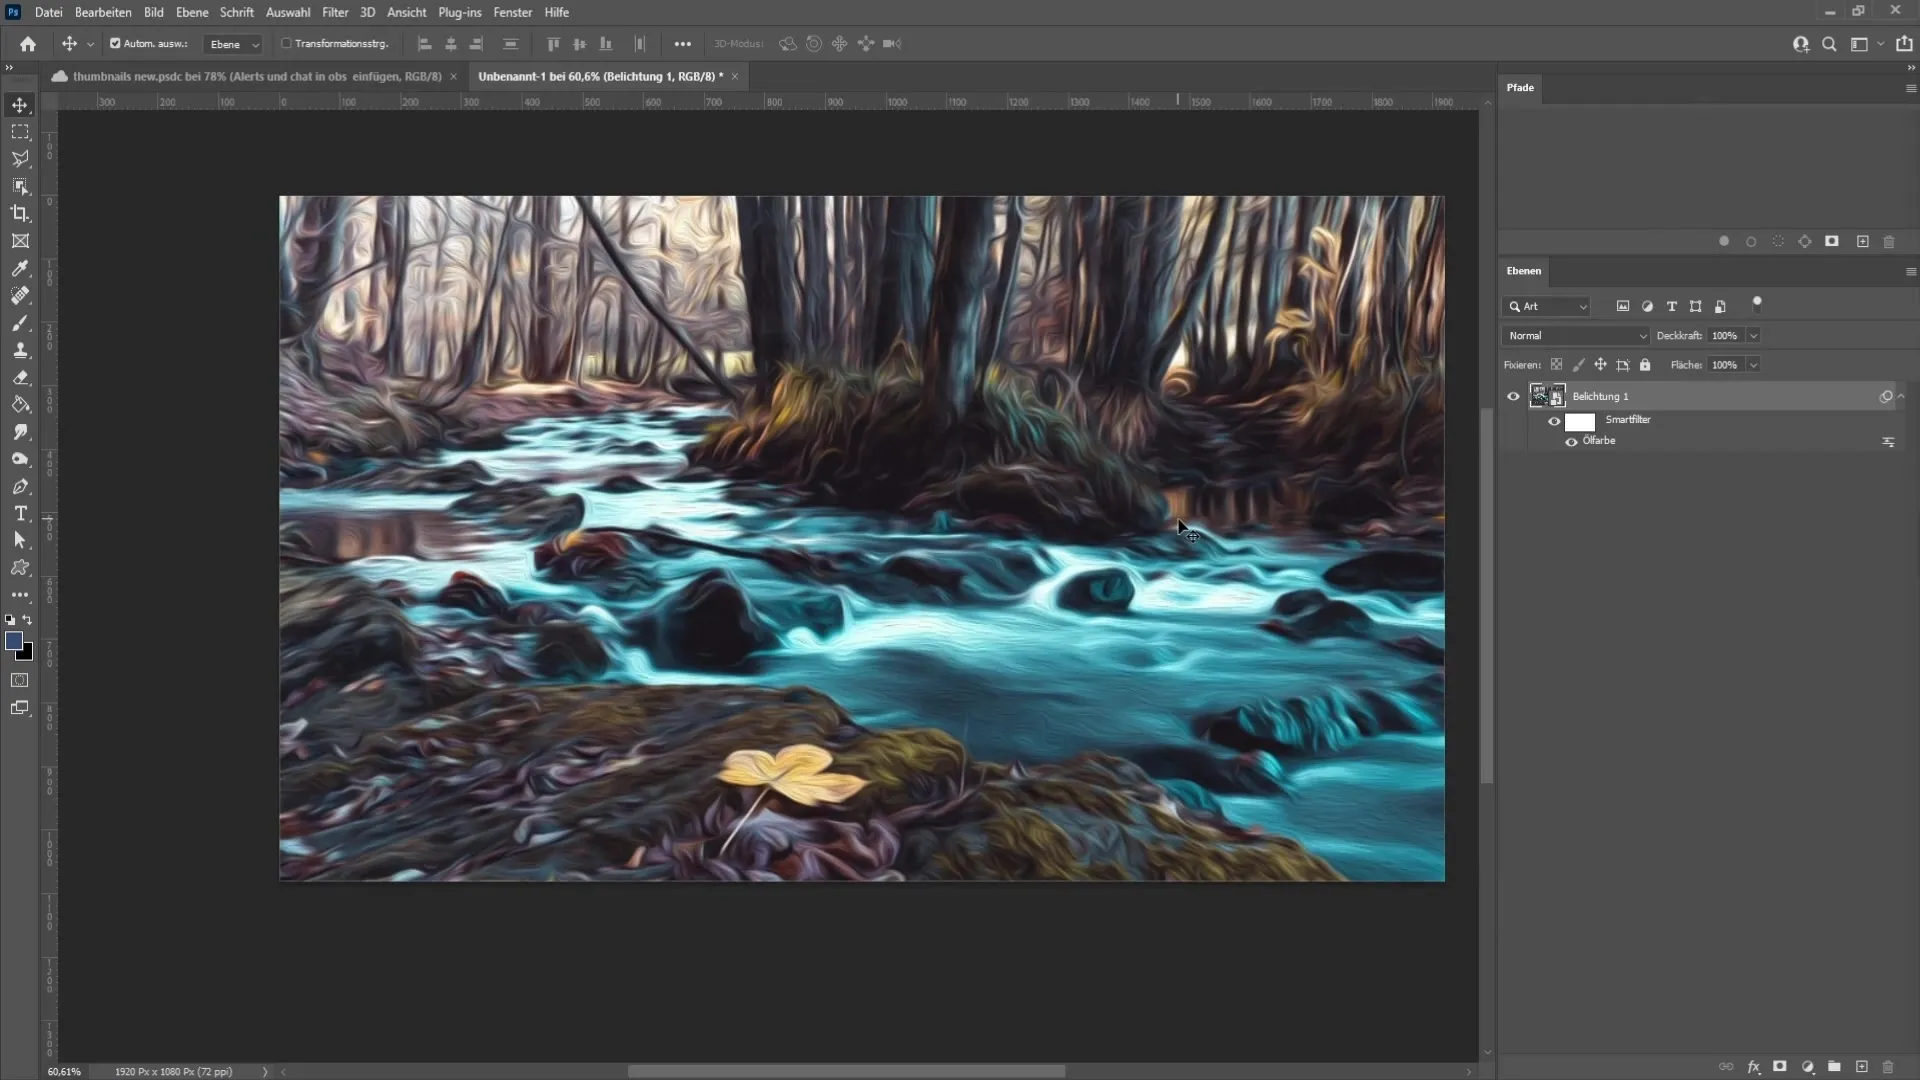Create new group folder in Layers panel

(x=1834, y=1067)
